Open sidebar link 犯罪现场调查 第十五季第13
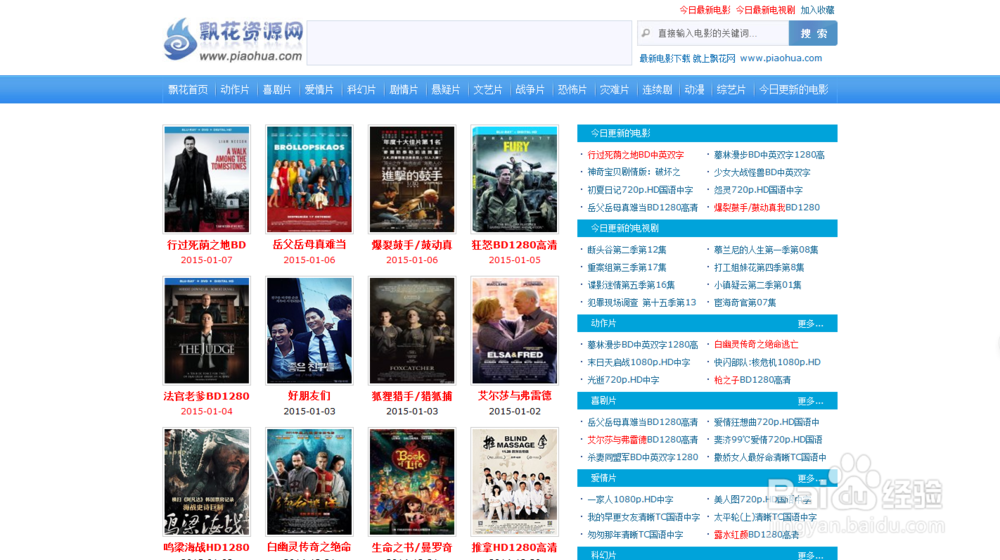The width and height of the screenshot is (1000, 560). coord(642,302)
